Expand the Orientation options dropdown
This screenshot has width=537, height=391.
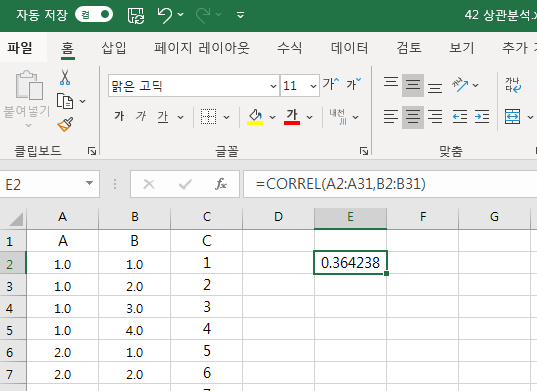(475, 85)
